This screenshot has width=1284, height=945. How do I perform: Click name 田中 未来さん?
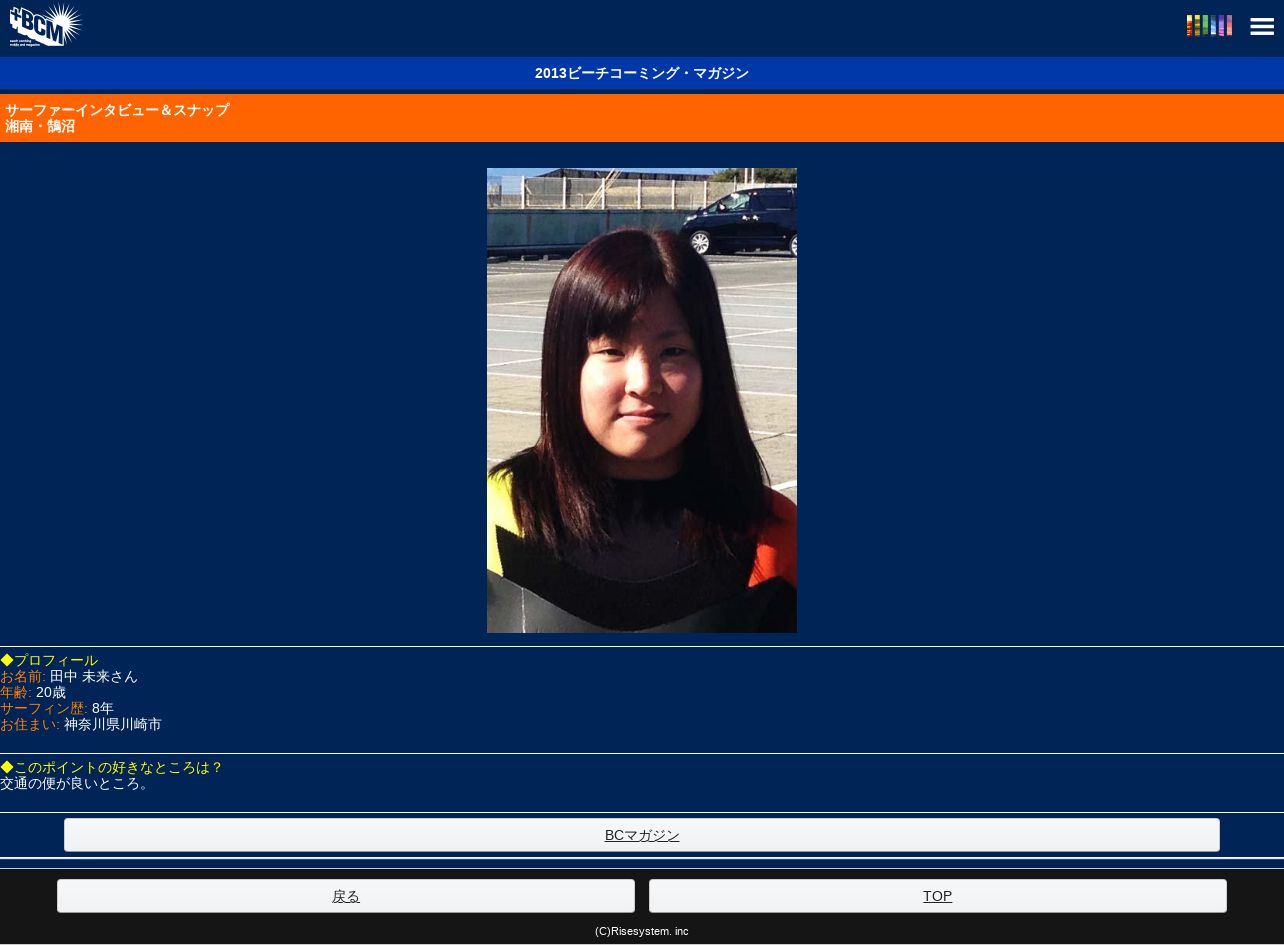pos(93,676)
